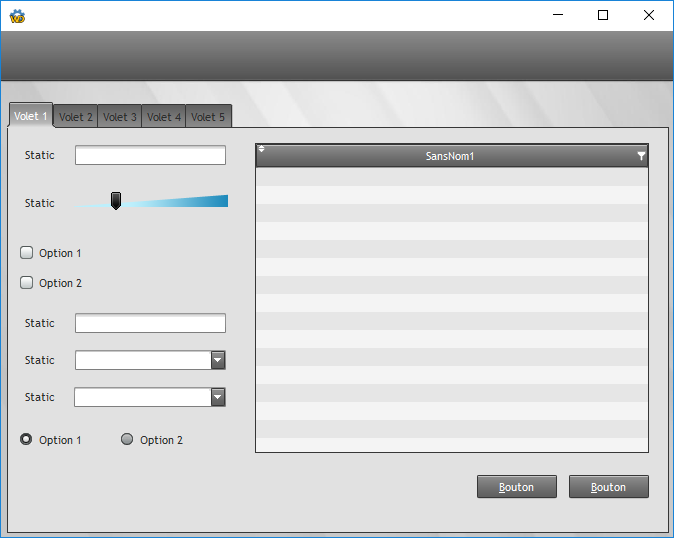Click the SansNom1 column header
This screenshot has height=538, width=674.
pyautogui.click(x=450, y=157)
